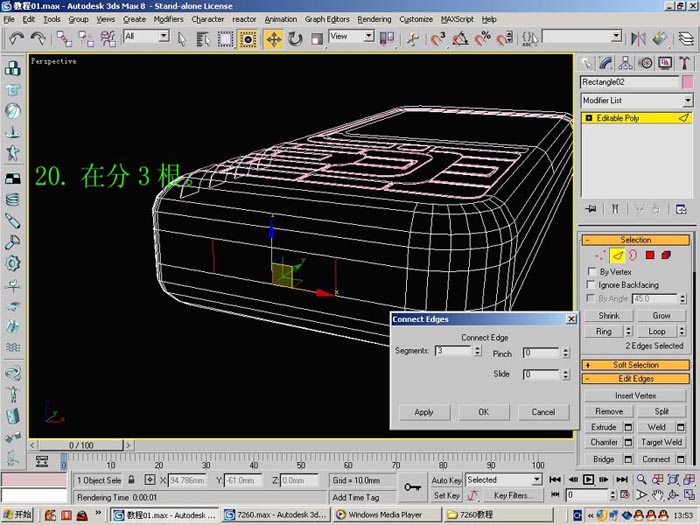This screenshot has width=700, height=525.
Task: Toggle the By Angle checkbox
Action: 591,298
